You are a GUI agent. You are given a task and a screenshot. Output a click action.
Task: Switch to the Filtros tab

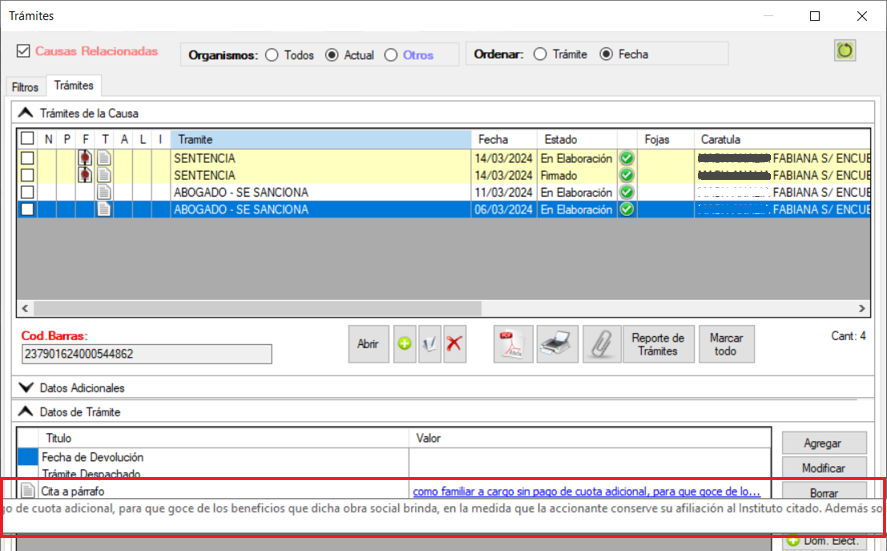pyautogui.click(x=25, y=87)
